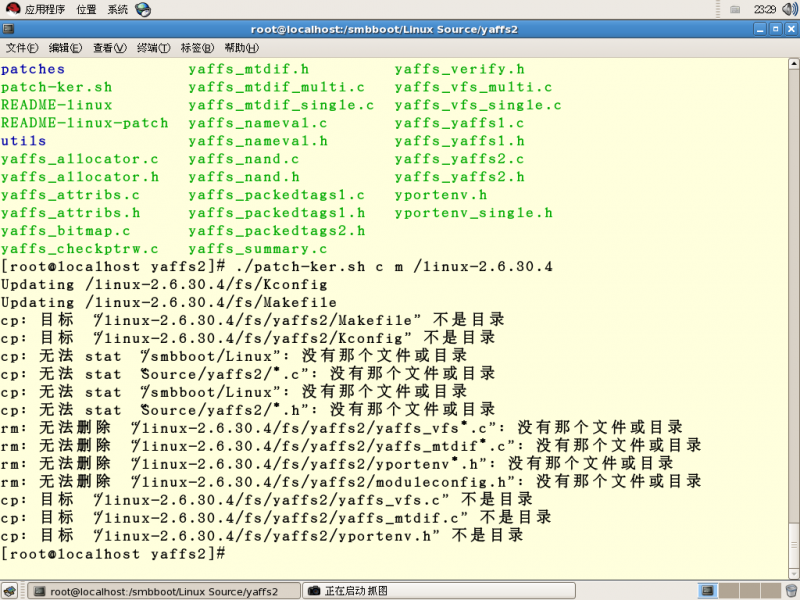
Task: Click the volume speaker icon
Action: pyautogui.click(x=787, y=9)
